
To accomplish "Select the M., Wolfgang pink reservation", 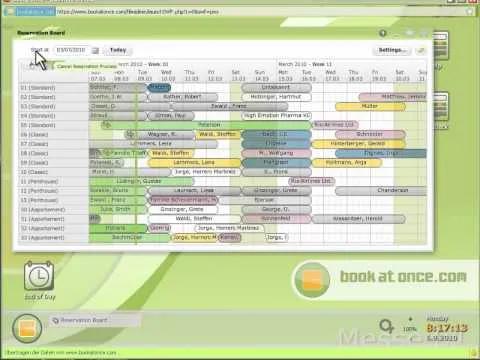I will point(276,153).
